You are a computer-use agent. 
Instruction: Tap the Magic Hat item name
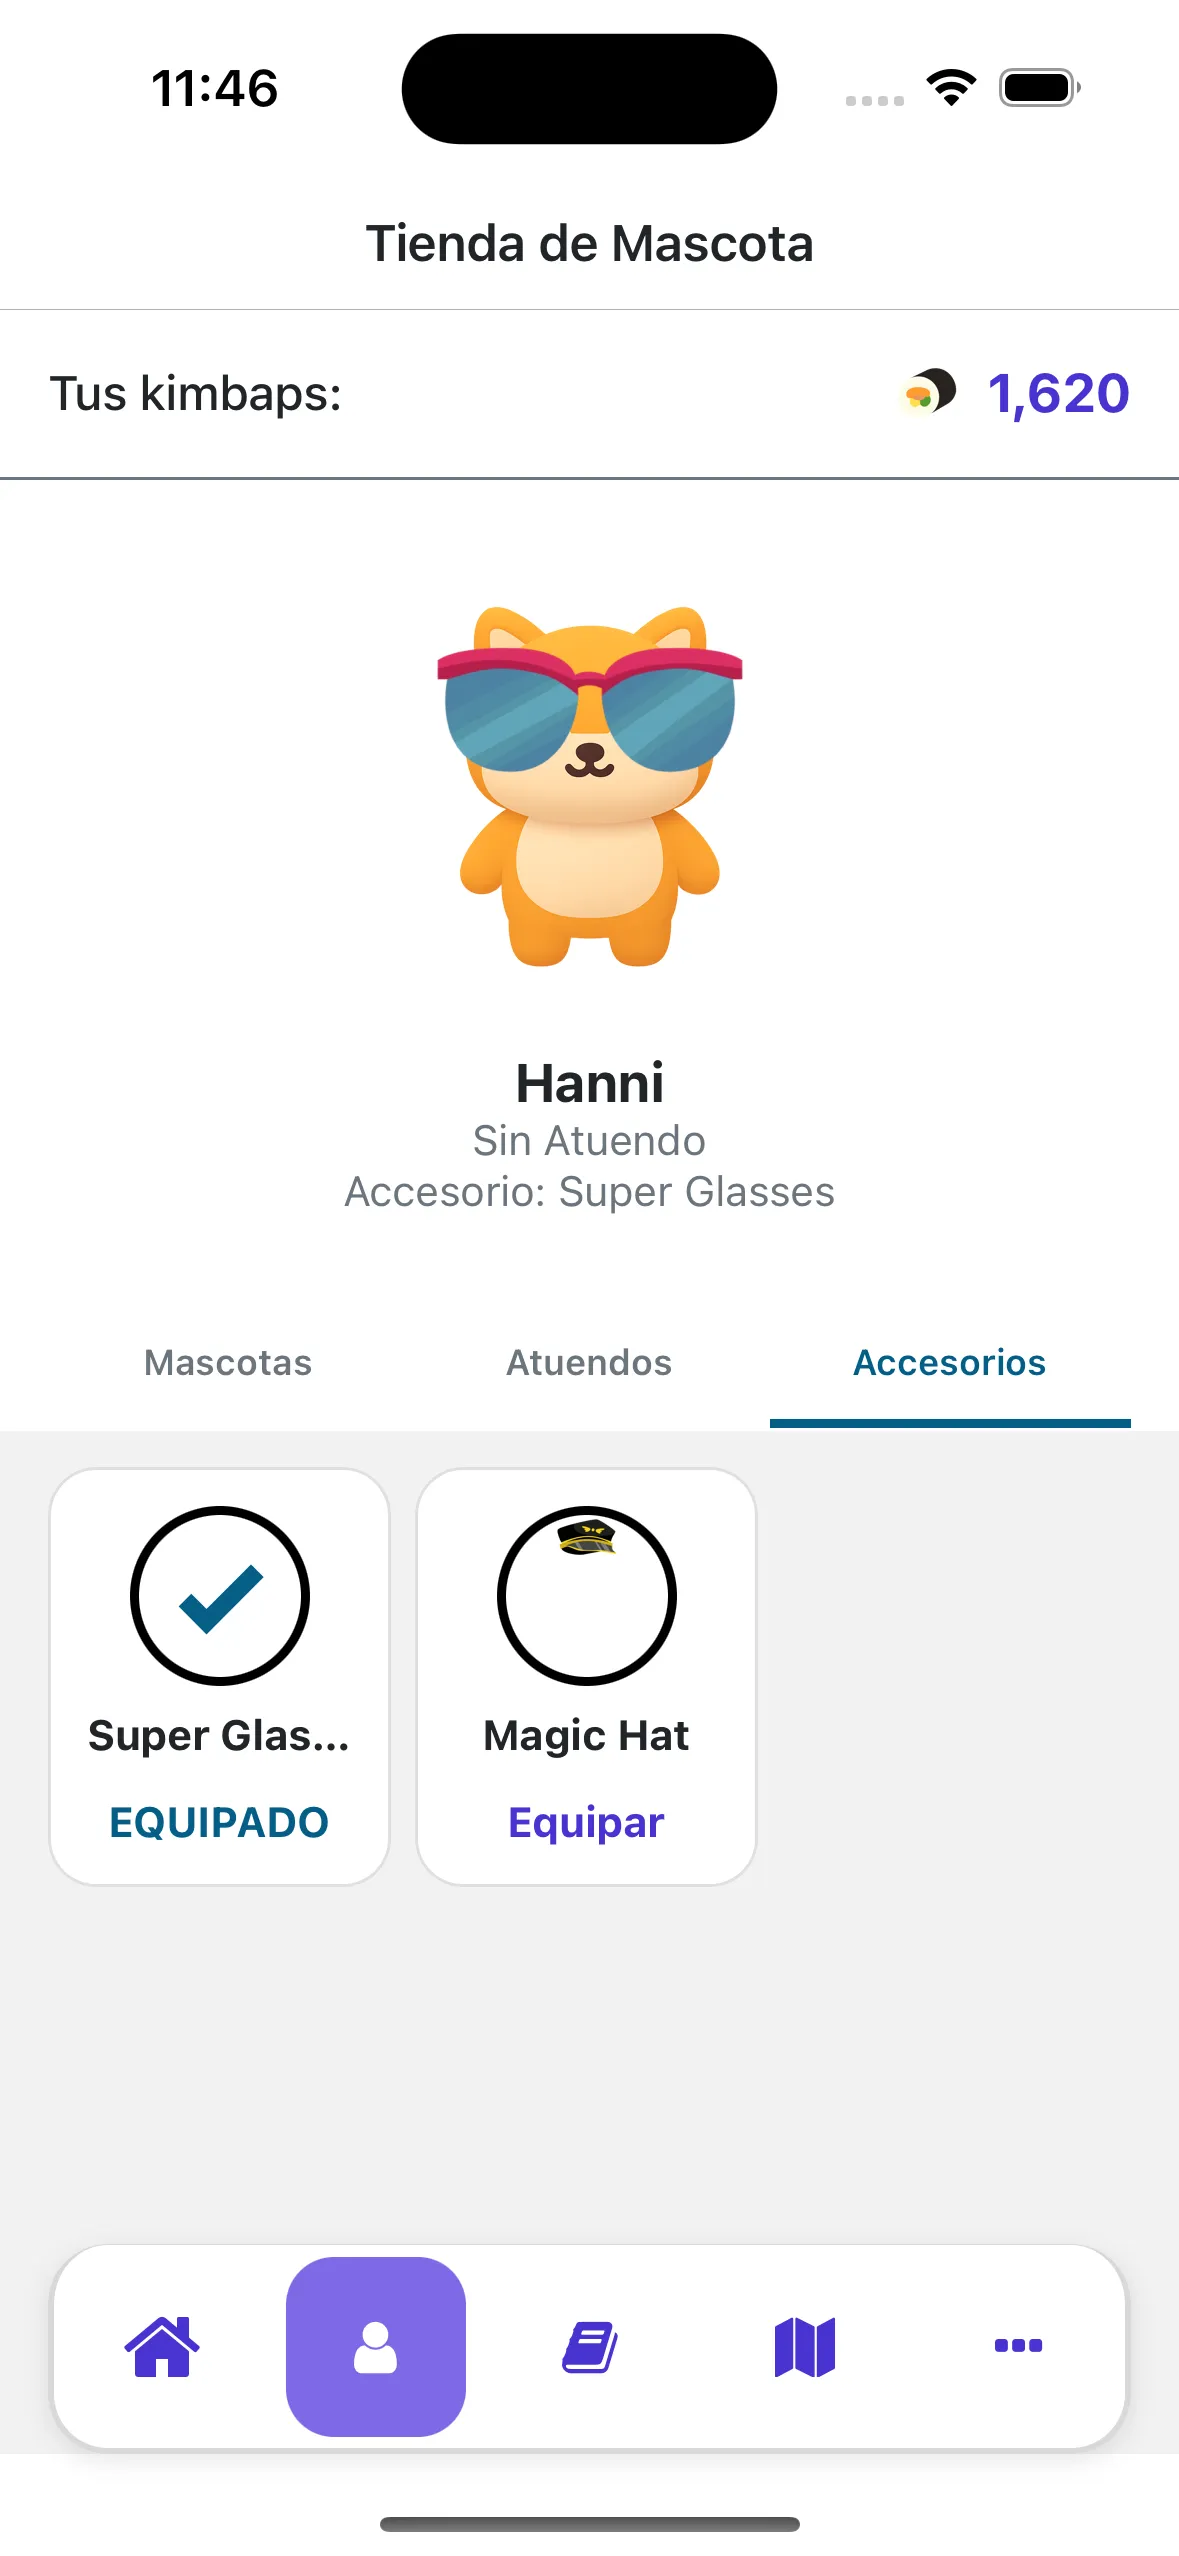pyautogui.click(x=586, y=1736)
